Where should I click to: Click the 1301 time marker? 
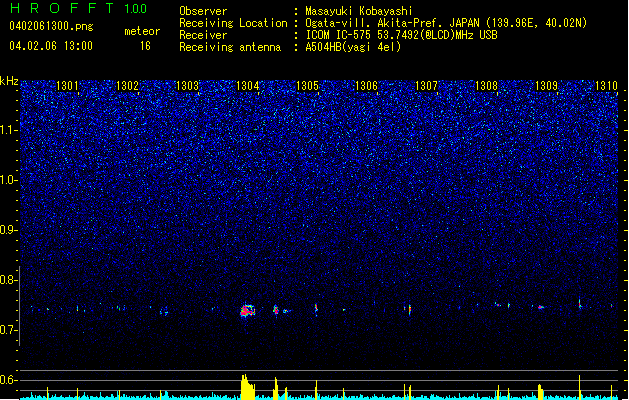(x=67, y=86)
